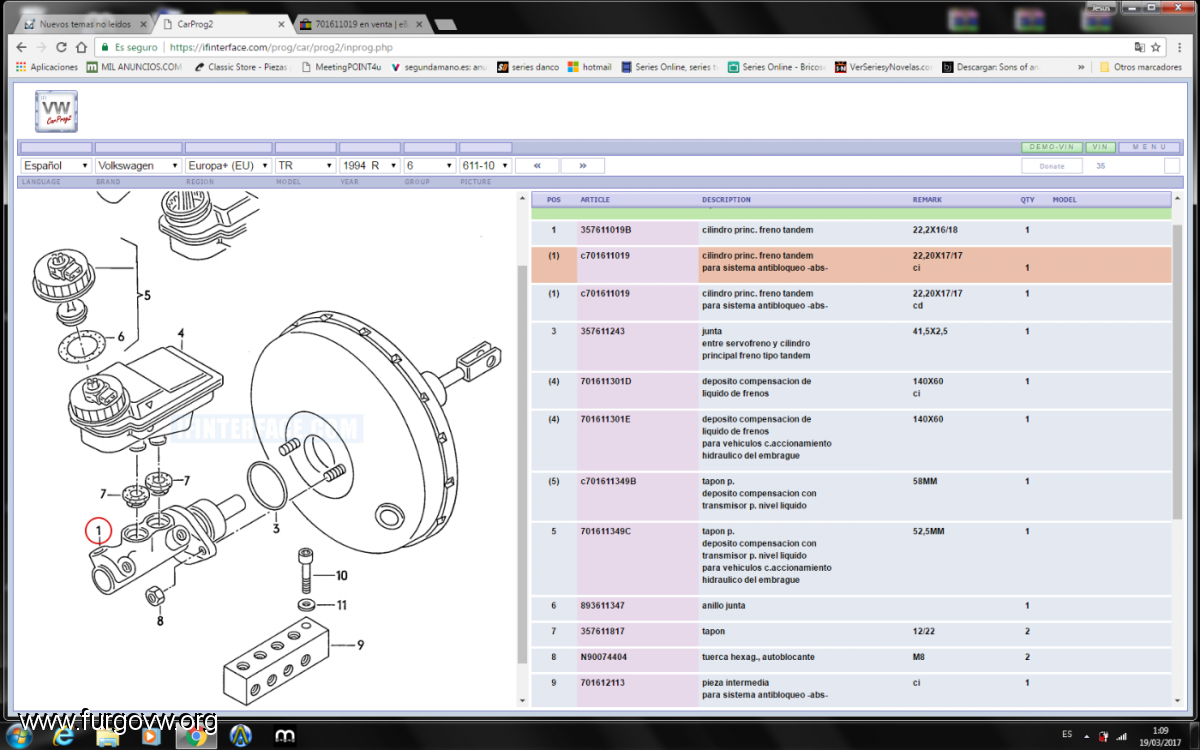The width and height of the screenshot is (1200, 750).
Task: Open the black 'm' app in taskbar
Action: pos(285,736)
